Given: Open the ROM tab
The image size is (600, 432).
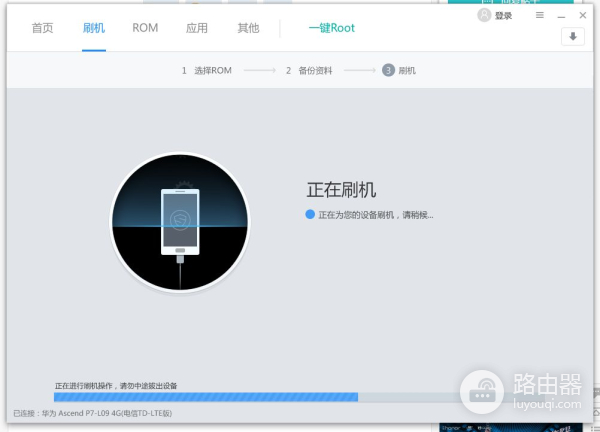Looking at the screenshot, I should click(x=145, y=28).
